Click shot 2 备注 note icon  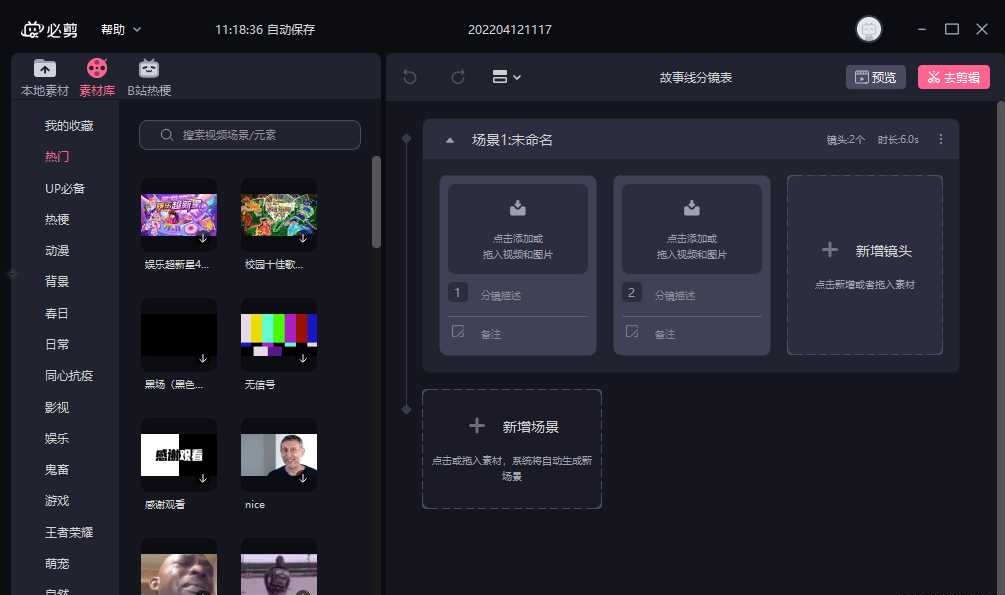point(632,331)
